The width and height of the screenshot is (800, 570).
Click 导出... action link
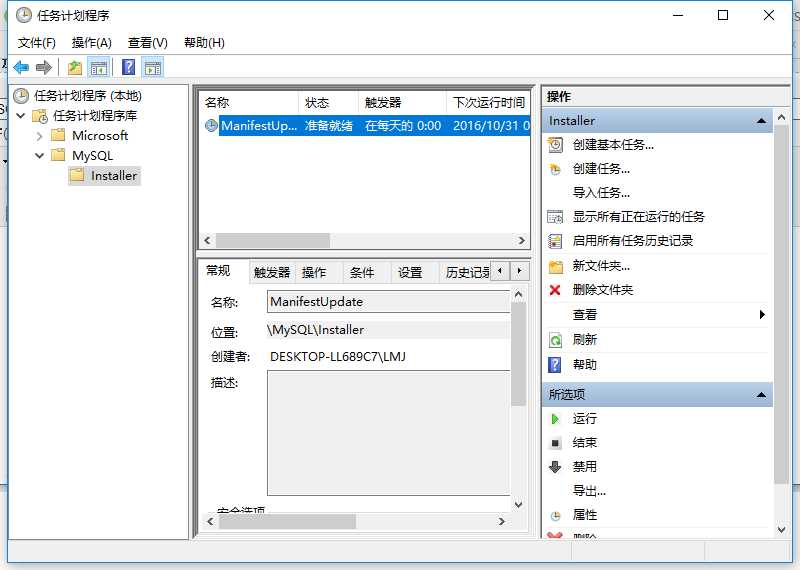pos(589,491)
